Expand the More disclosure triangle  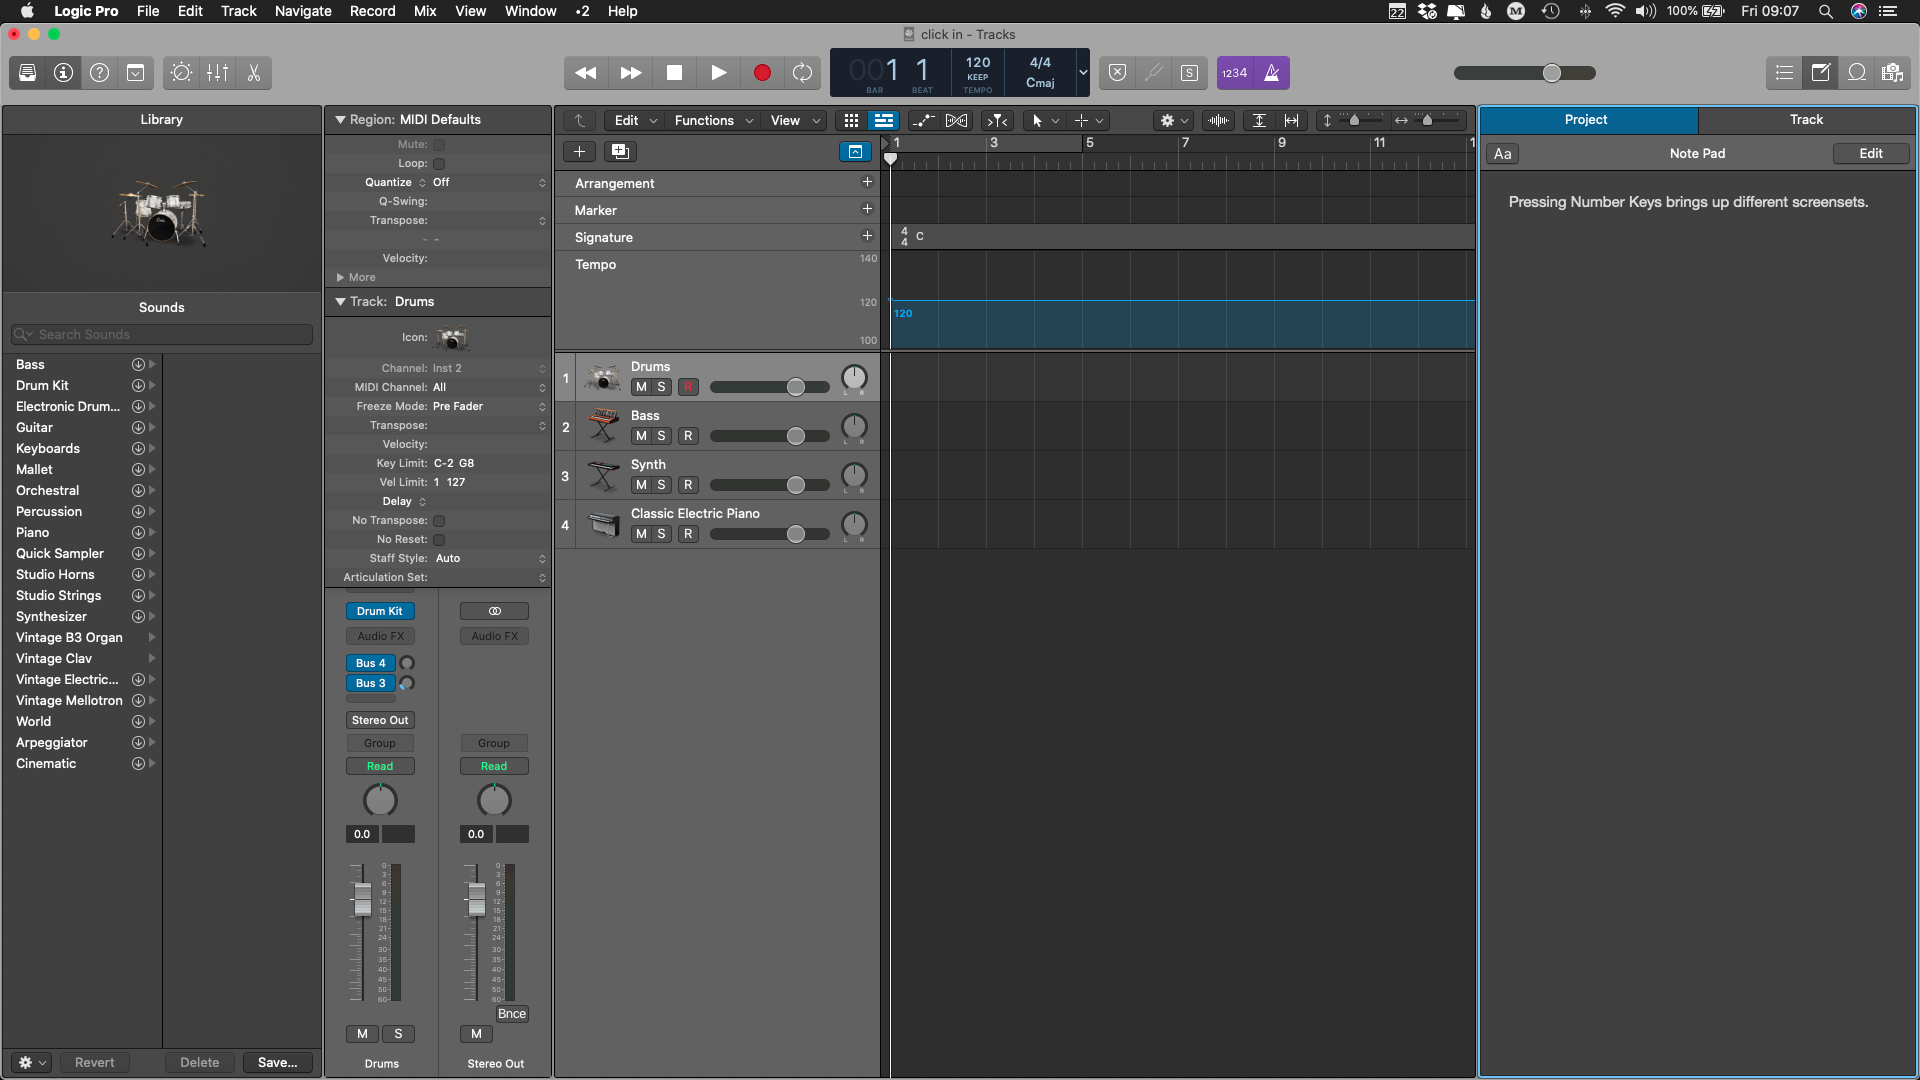[x=340, y=278]
